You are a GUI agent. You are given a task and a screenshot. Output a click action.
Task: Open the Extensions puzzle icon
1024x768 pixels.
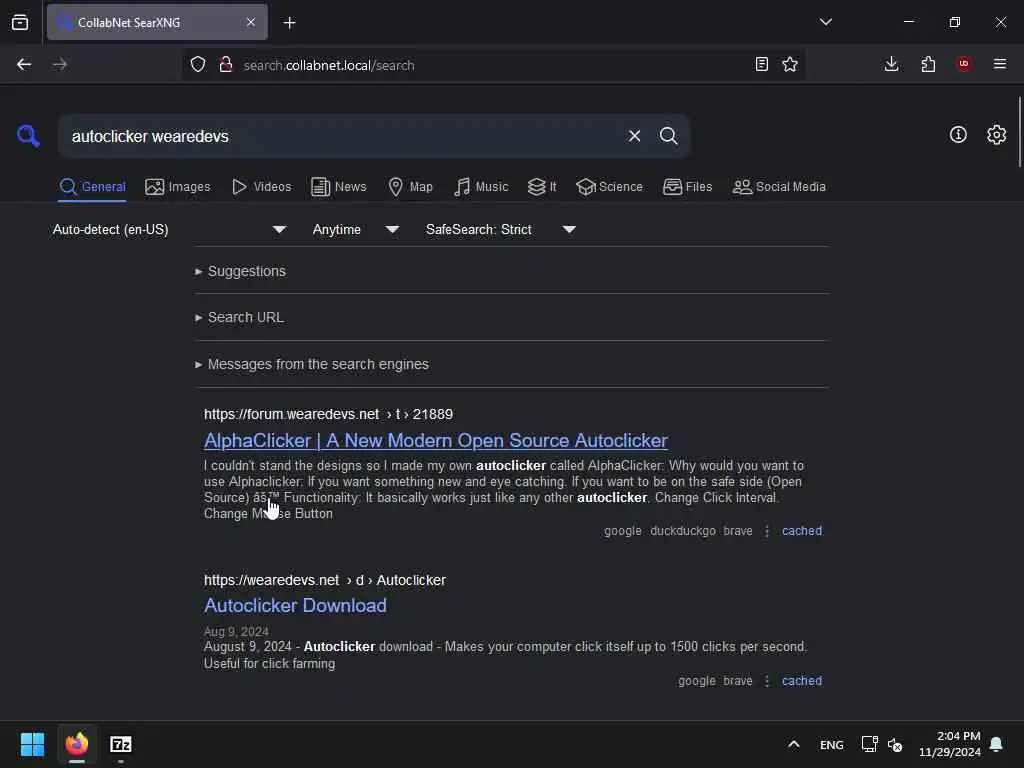(x=928, y=64)
